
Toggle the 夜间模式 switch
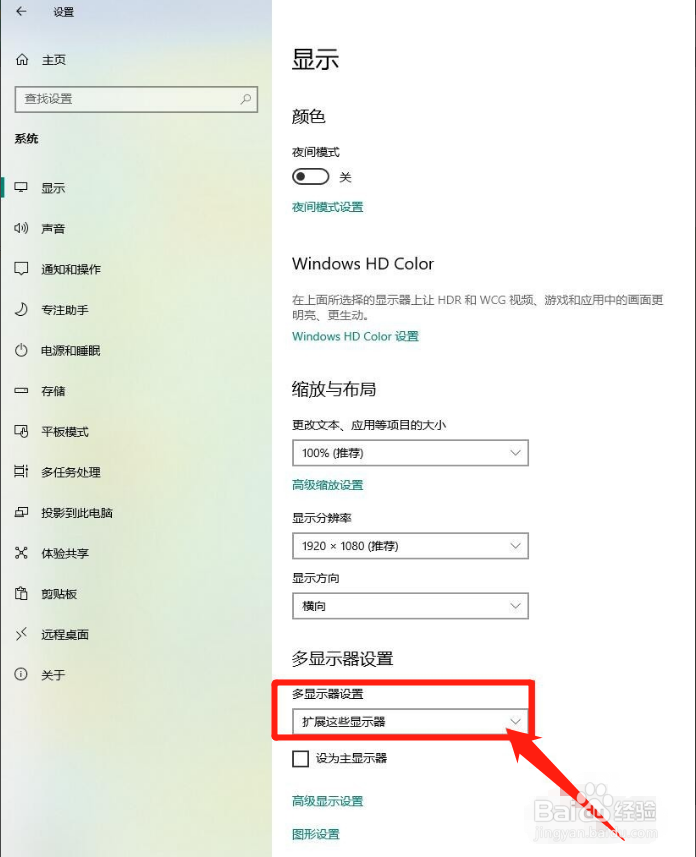point(311,177)
